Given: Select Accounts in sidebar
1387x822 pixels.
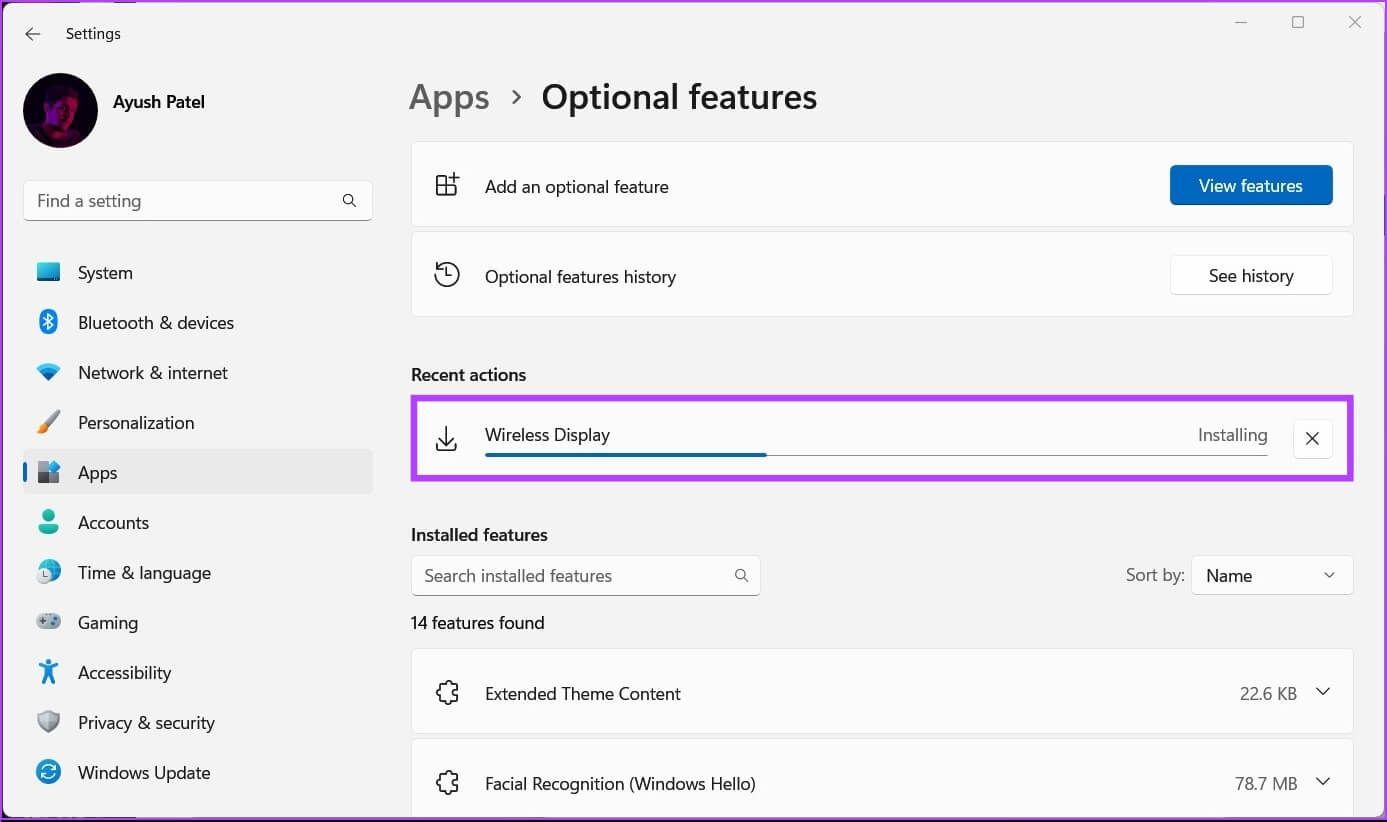Looking at the screenshot, I should coord(198,522).
